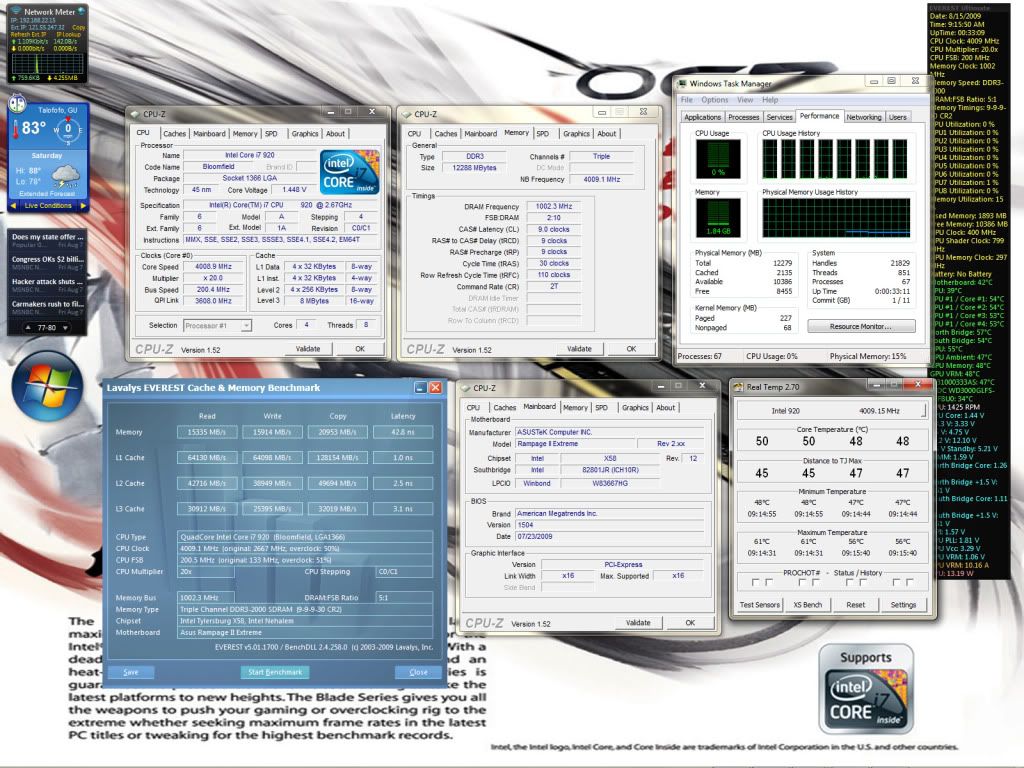Click the XS Bench button in Real Temp

pyautogui.click(x=808, y=605)
